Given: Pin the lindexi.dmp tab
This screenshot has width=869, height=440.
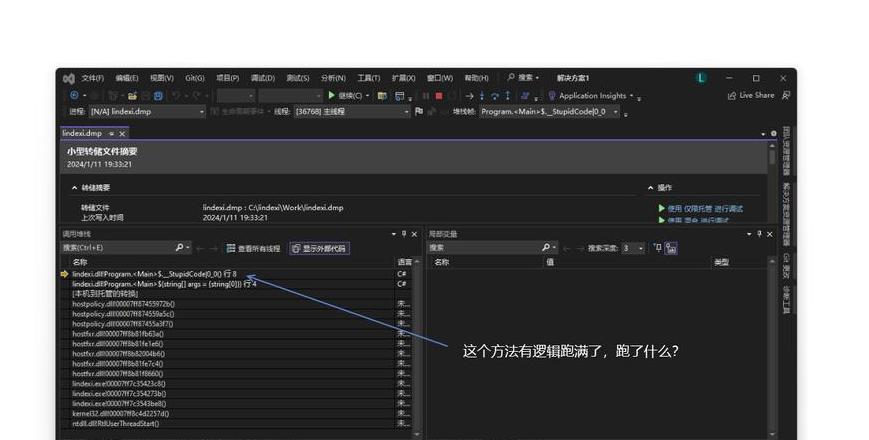Looking at the screenshot, I should 111,134.
